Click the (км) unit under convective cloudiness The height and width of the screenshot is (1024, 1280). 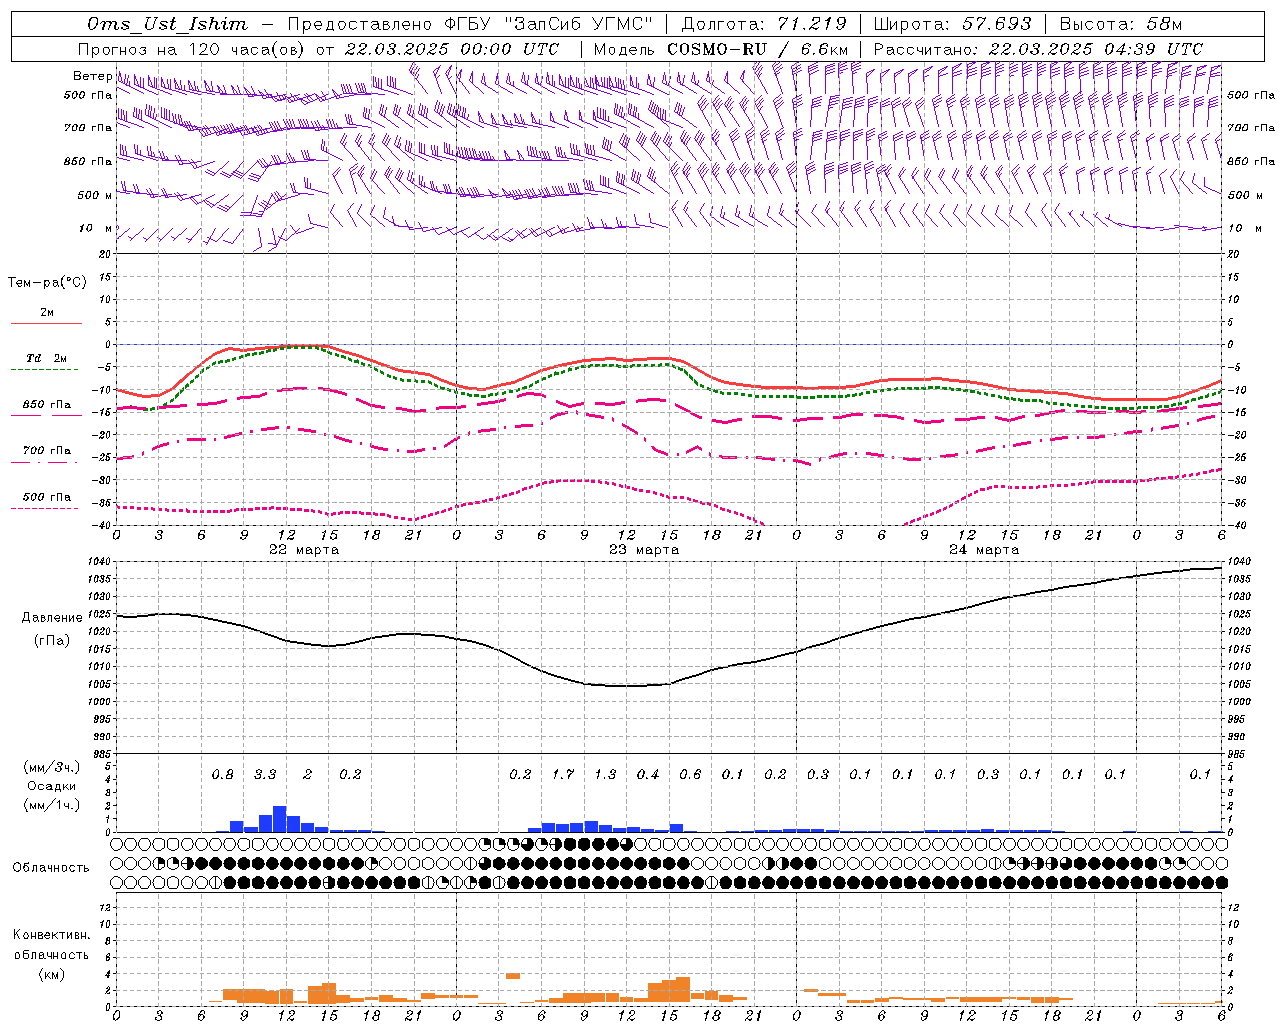51,973
